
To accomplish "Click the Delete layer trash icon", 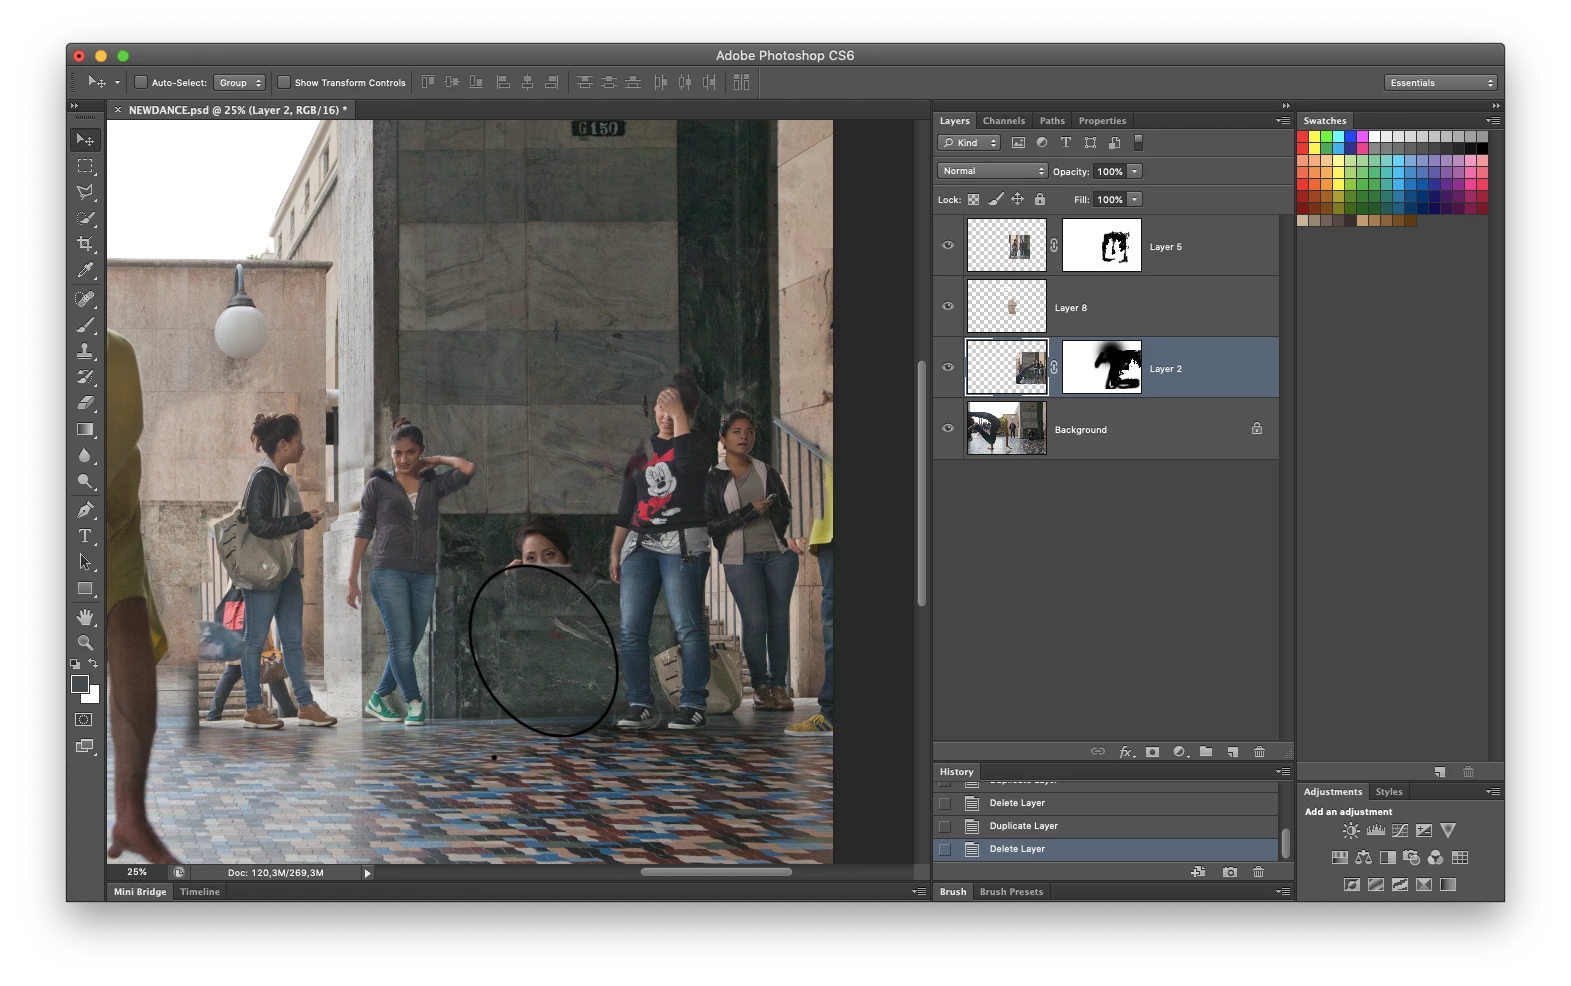I will (1259, 752).
